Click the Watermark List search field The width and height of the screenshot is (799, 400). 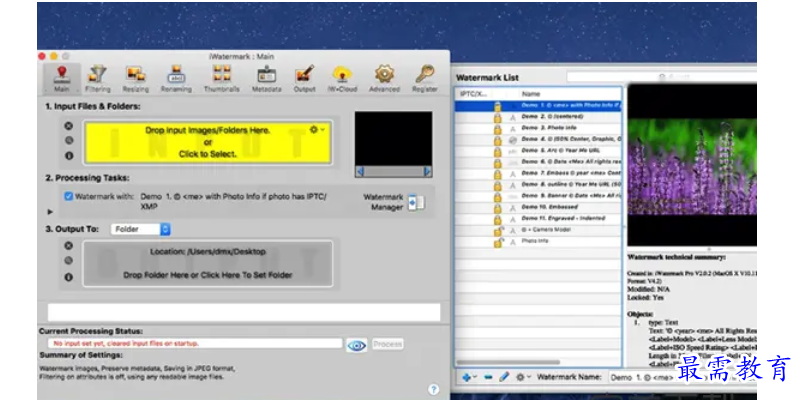[x=661, y=77]
